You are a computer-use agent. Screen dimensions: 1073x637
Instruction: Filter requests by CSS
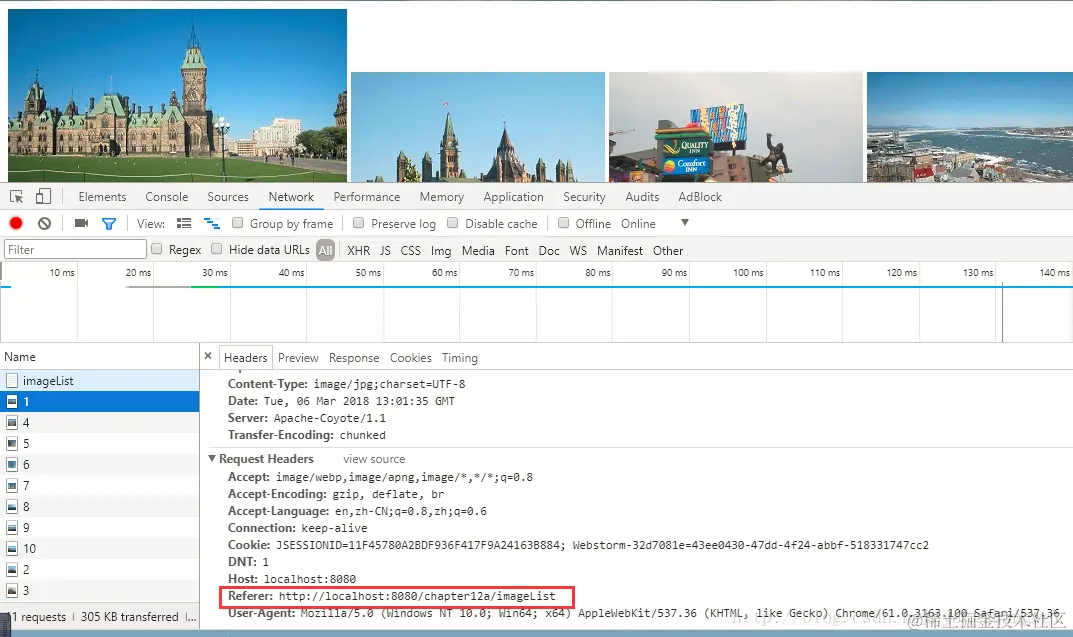pos(411,250)
